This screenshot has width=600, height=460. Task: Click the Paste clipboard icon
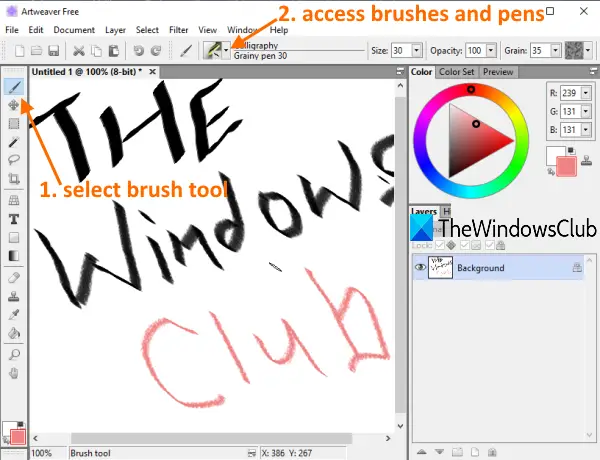coord(114,51)
